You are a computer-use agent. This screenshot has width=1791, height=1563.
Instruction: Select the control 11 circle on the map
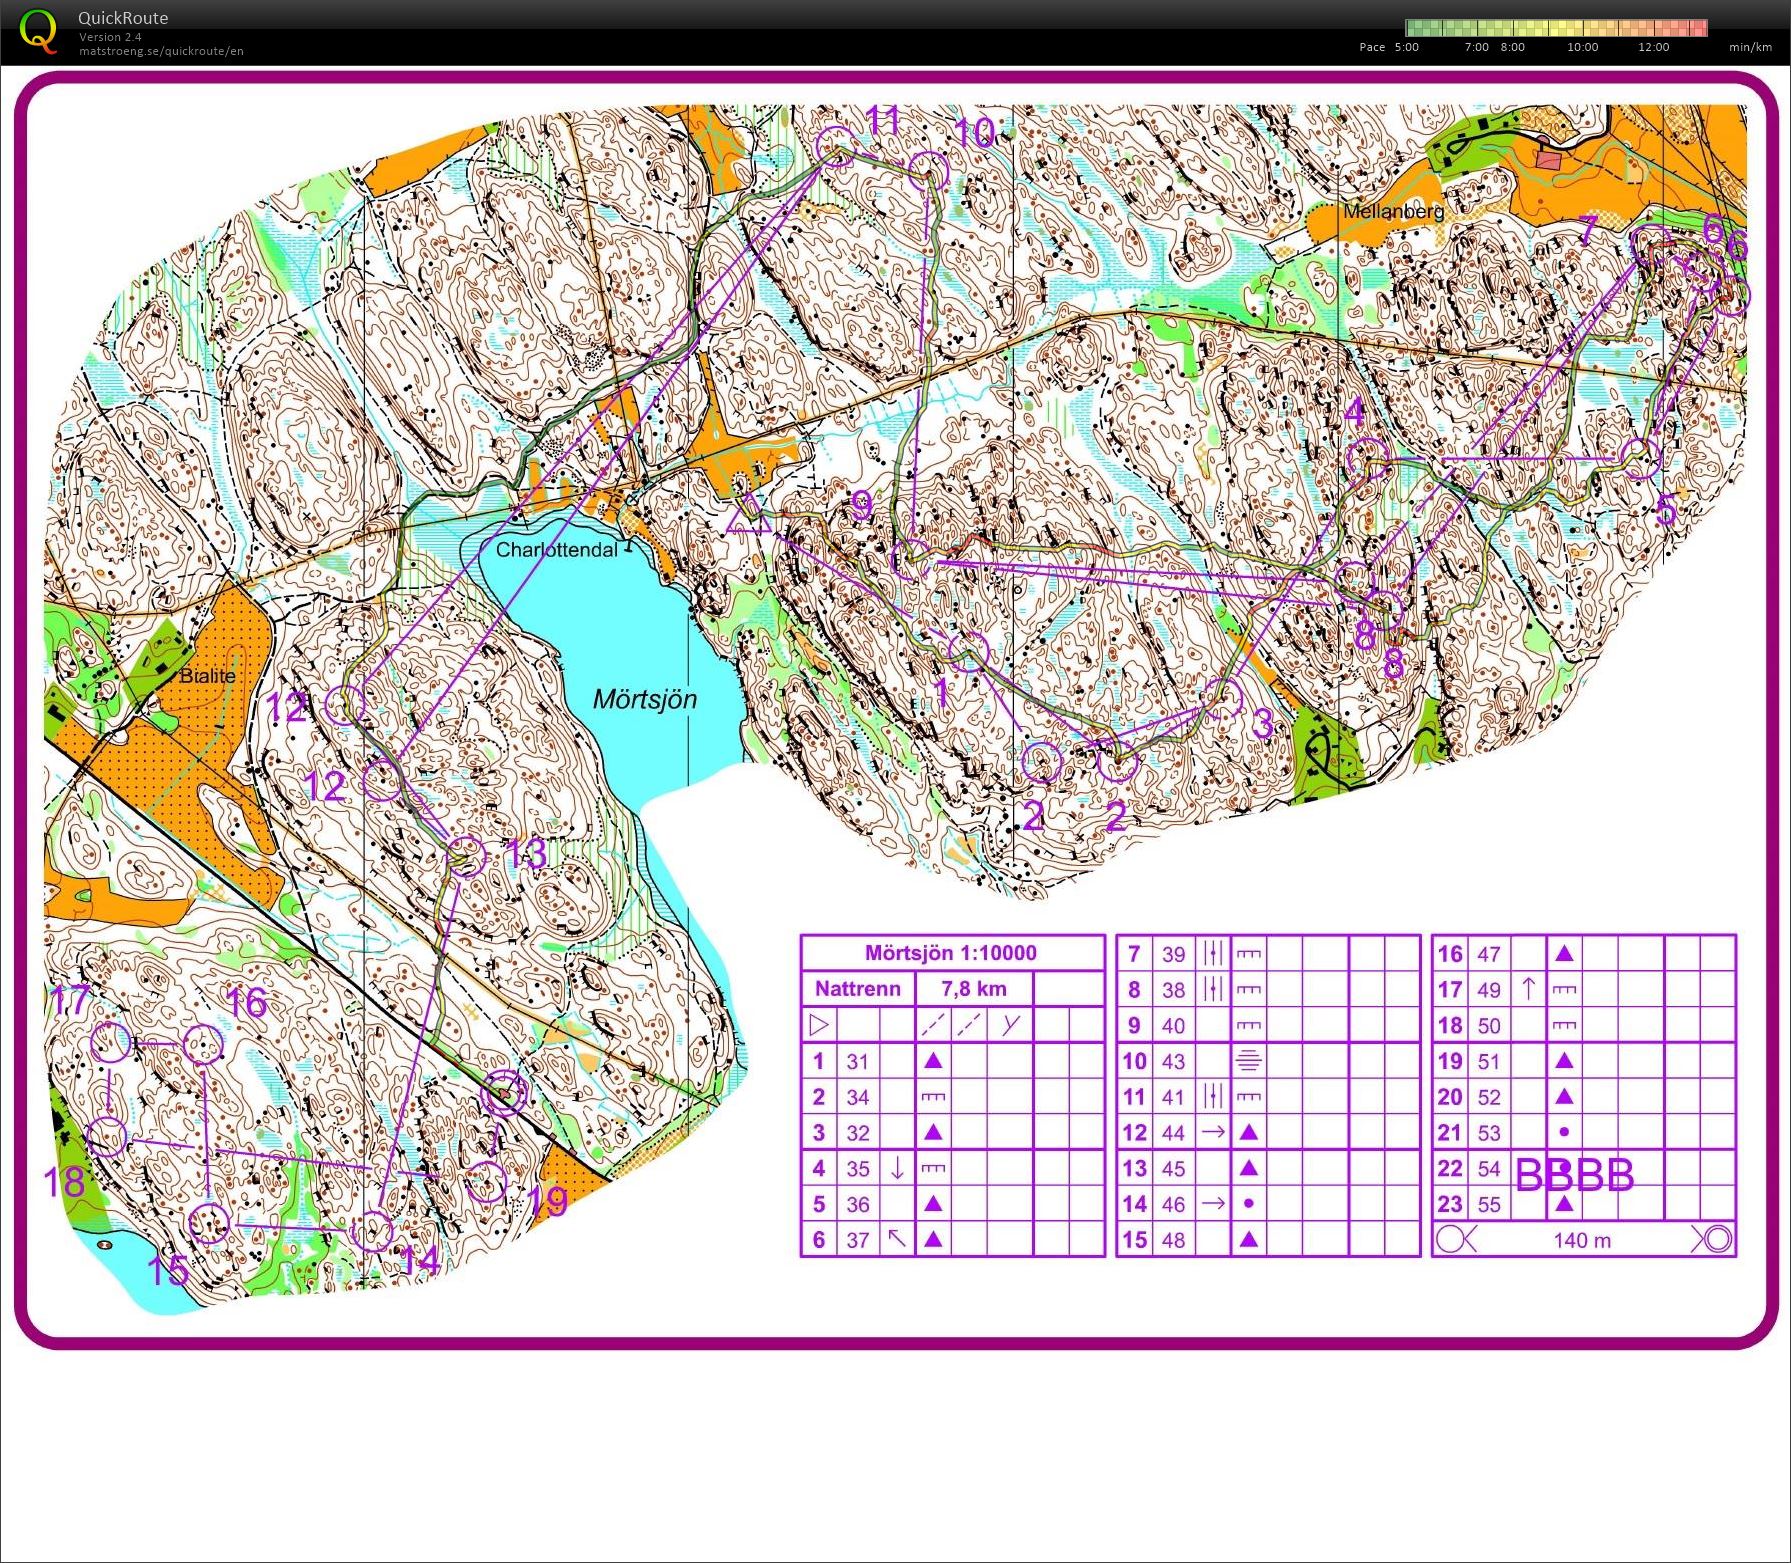click(x=835, y=146)
